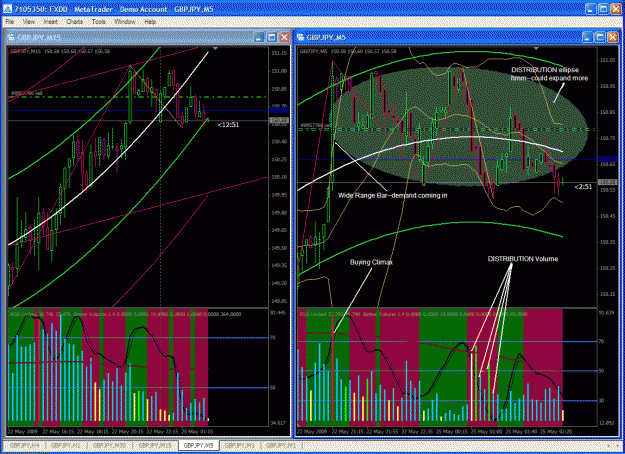Click the current price tag on M15 scale
Screen dimensions: 625x454
[x=279, y=120]
